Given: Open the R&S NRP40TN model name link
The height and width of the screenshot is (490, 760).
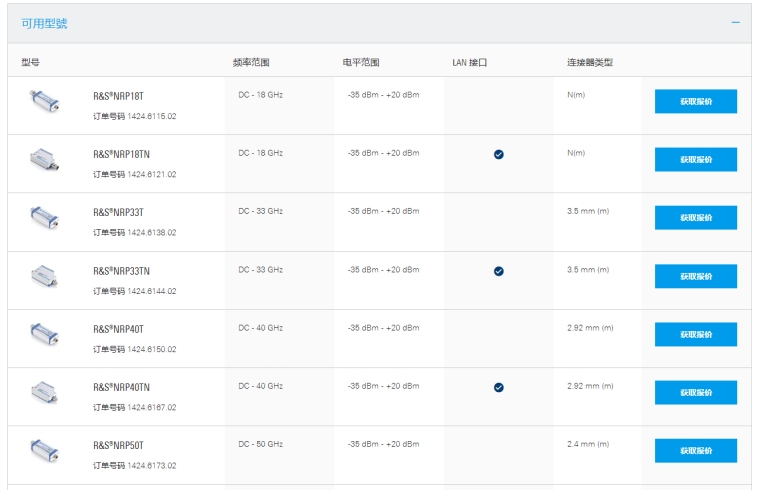Looking at the screenshot, I should [x=121, y=387].
